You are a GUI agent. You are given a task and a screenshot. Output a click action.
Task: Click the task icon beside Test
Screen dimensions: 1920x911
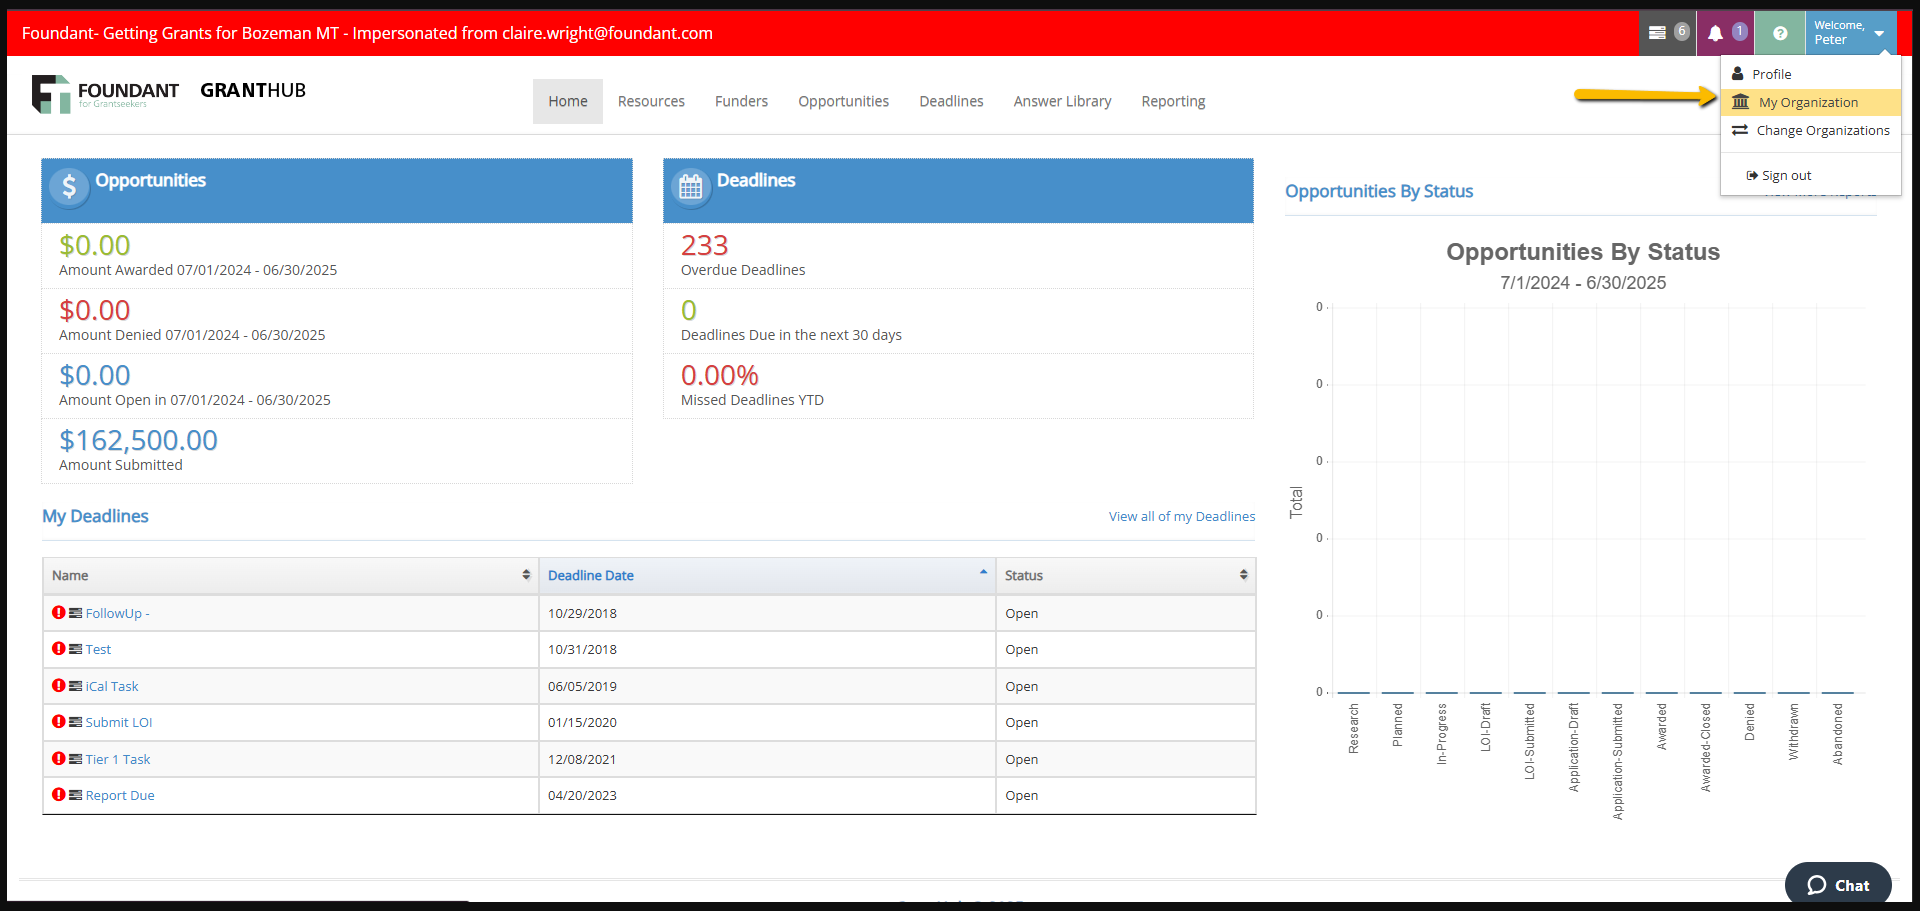pyautogui.click(x=75, y=649)
